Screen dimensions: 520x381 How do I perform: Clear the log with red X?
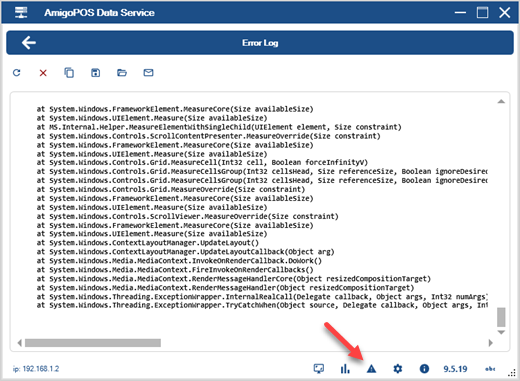tap(43, 73)
